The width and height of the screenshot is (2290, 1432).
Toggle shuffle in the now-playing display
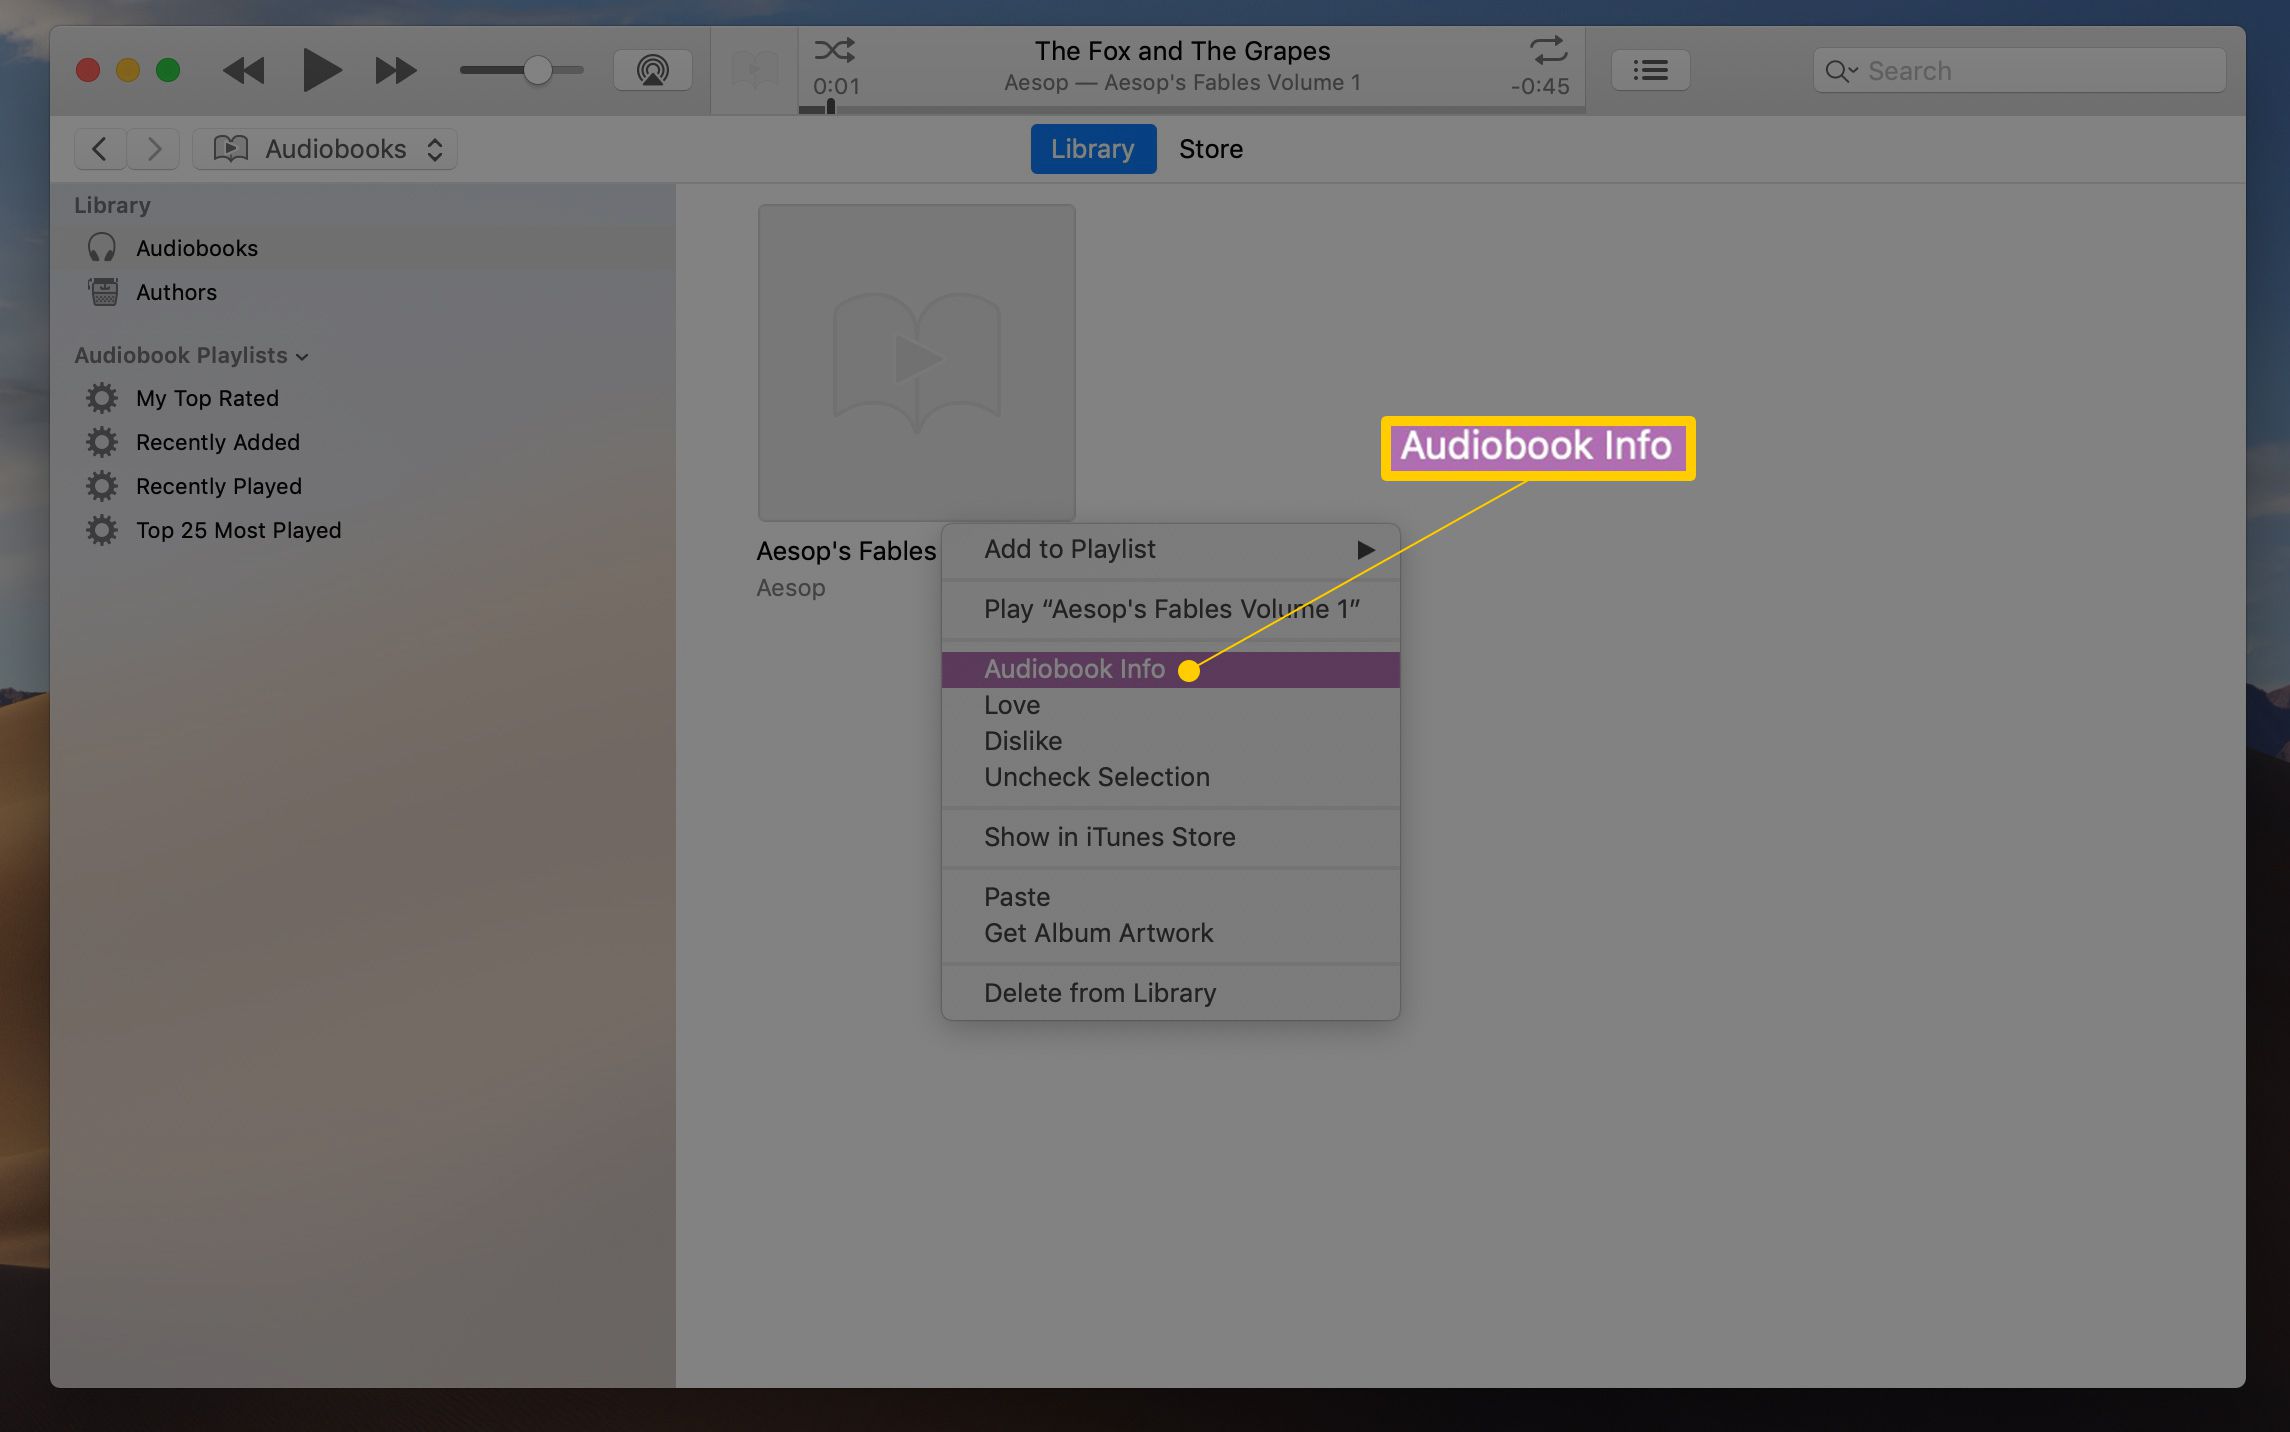[x=834, y=49]
